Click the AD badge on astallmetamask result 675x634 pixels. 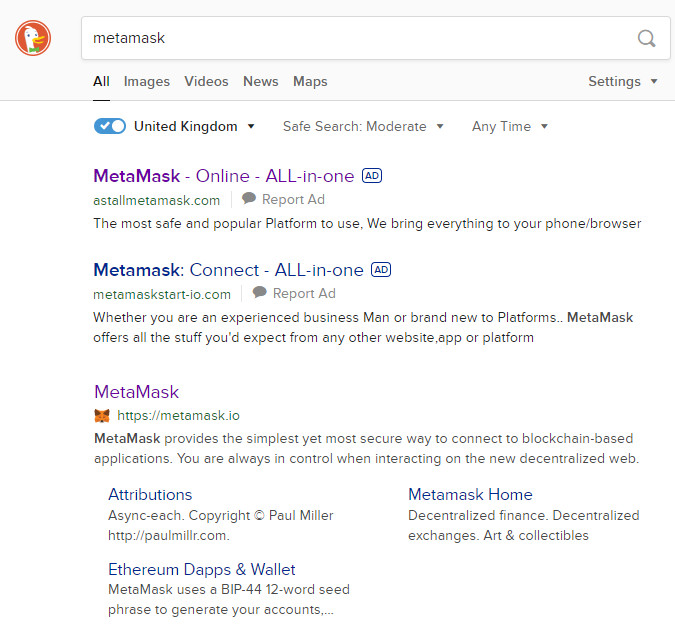click(x=372, y=176)
